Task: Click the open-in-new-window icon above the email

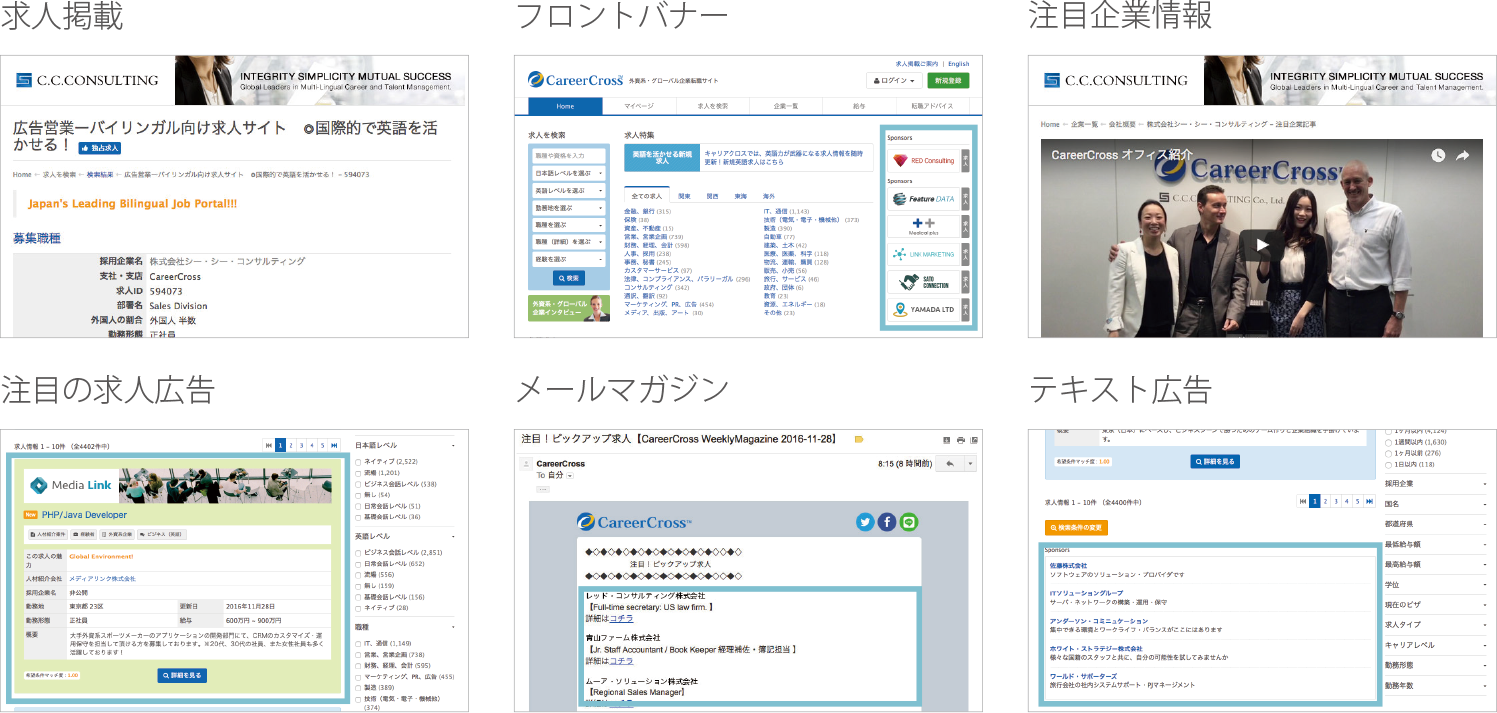Action: [x=975, y=440]
